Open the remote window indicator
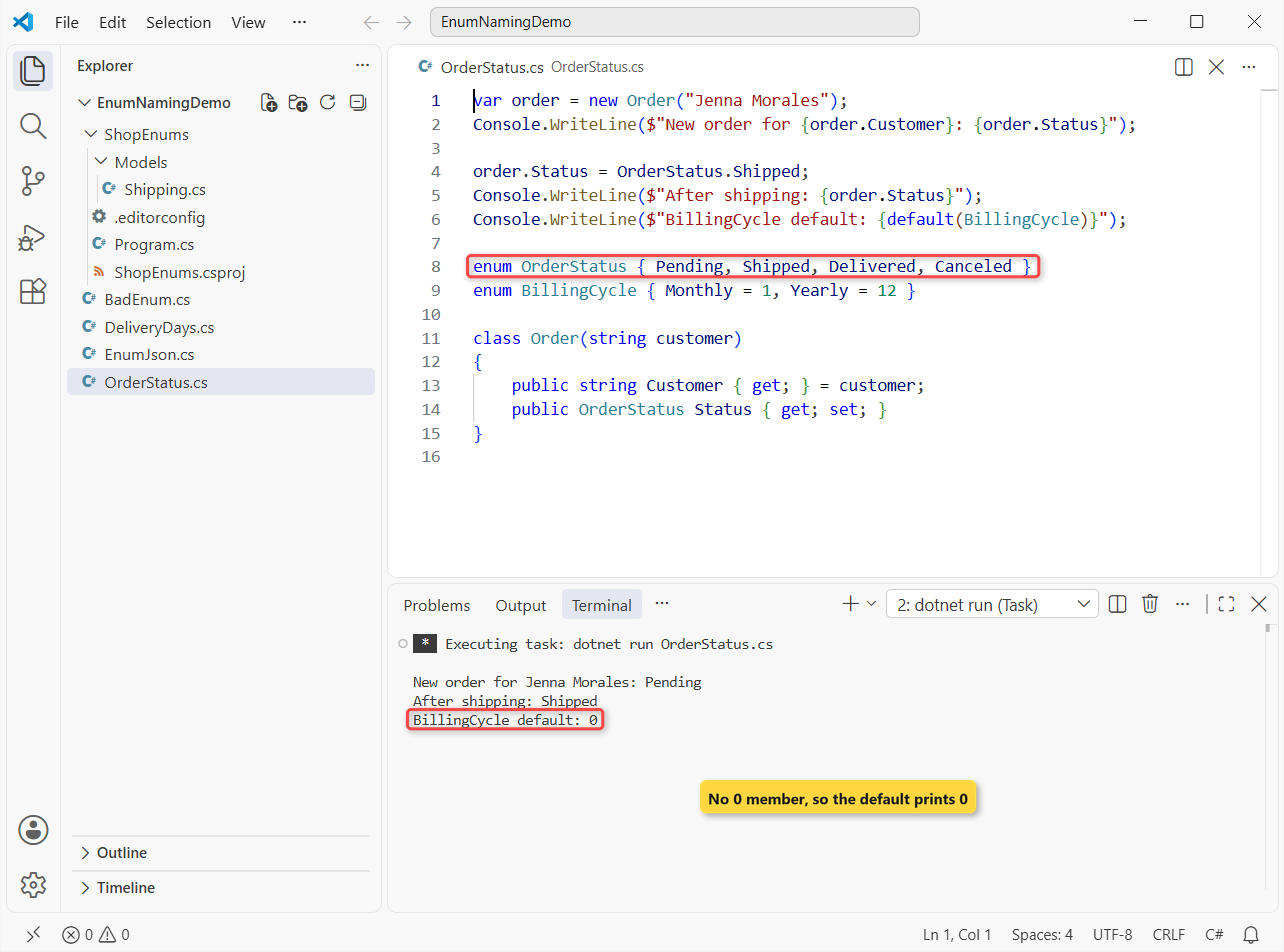This screenshot has height=952, width=1284. click(x=33, y=935)
